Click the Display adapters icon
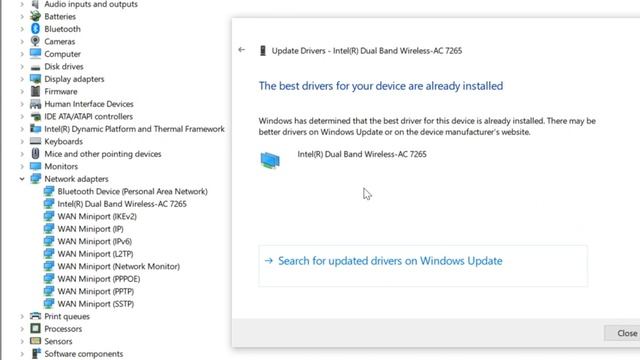640x360 pixels. point(36,79)
